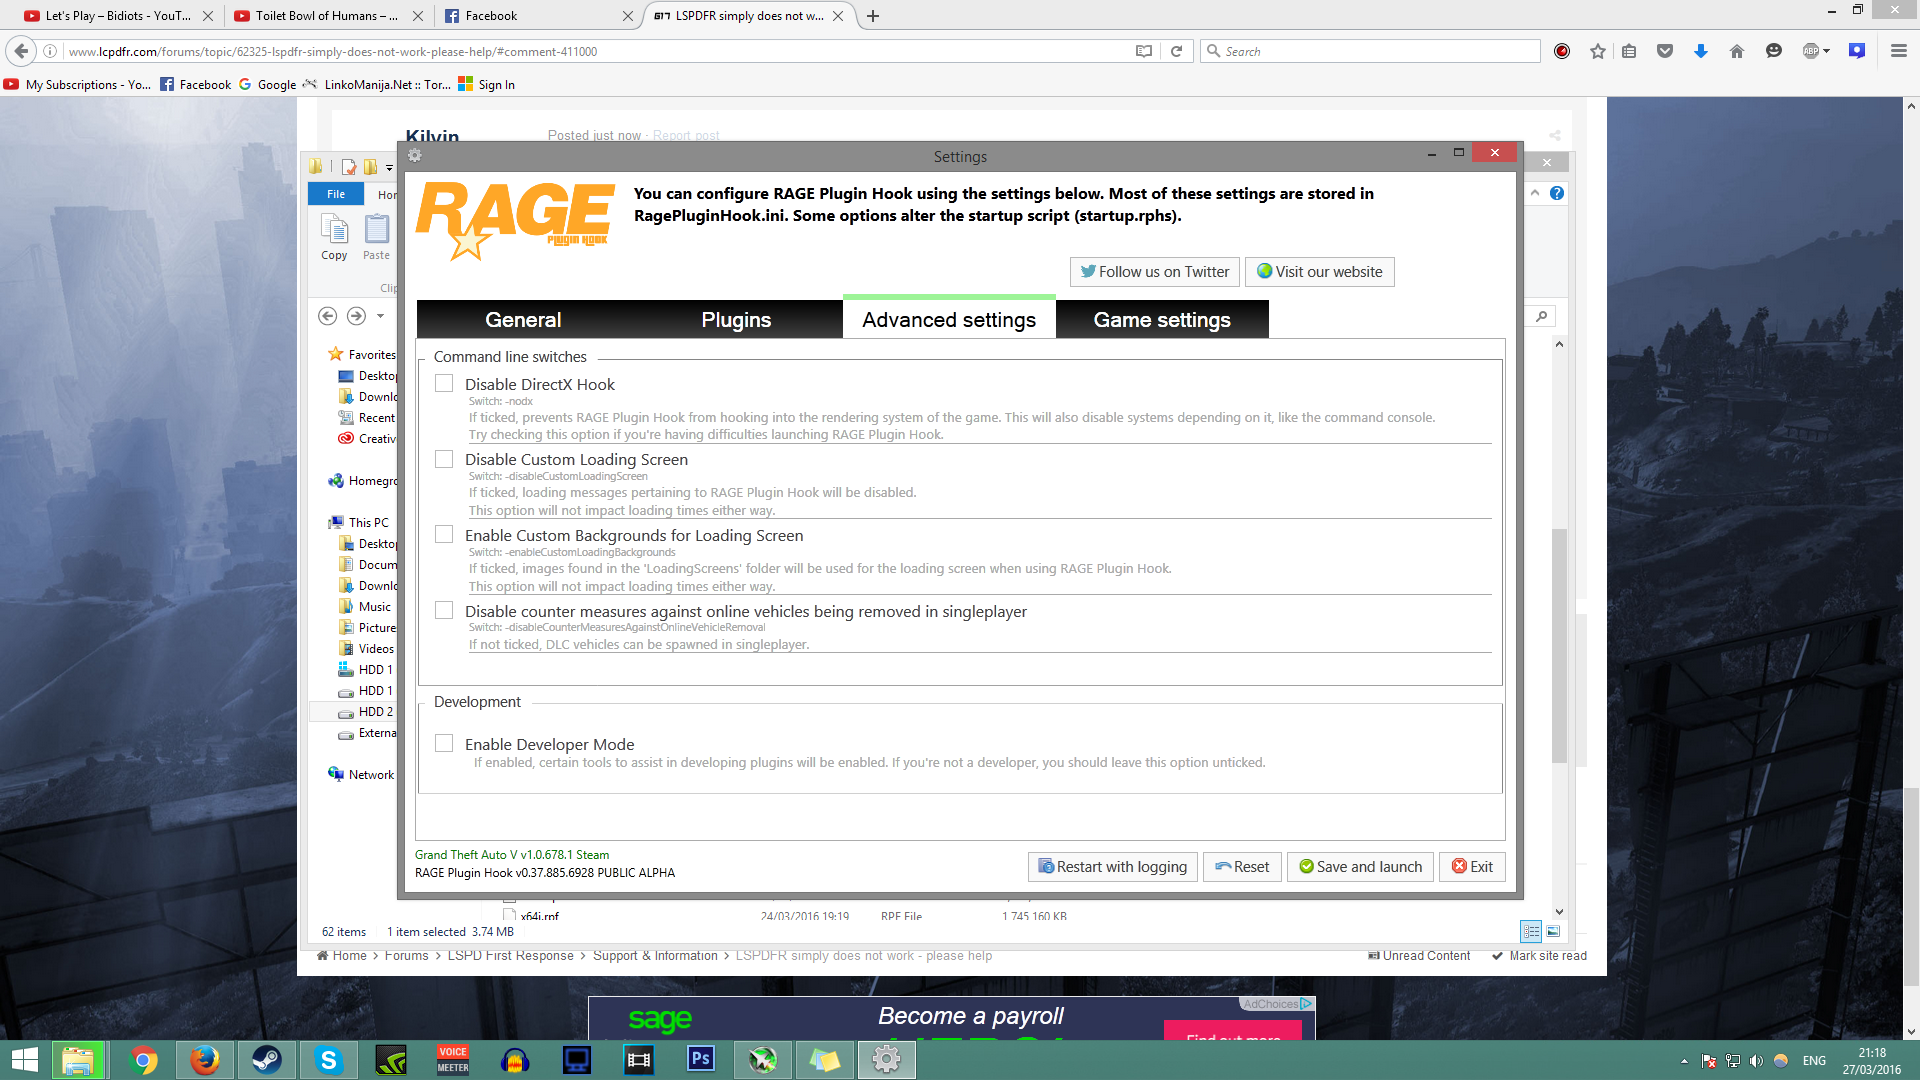Tick Disable DirectX Hook checkbox
This screenshot has height=1080, width=1920.
pos(444,384)
